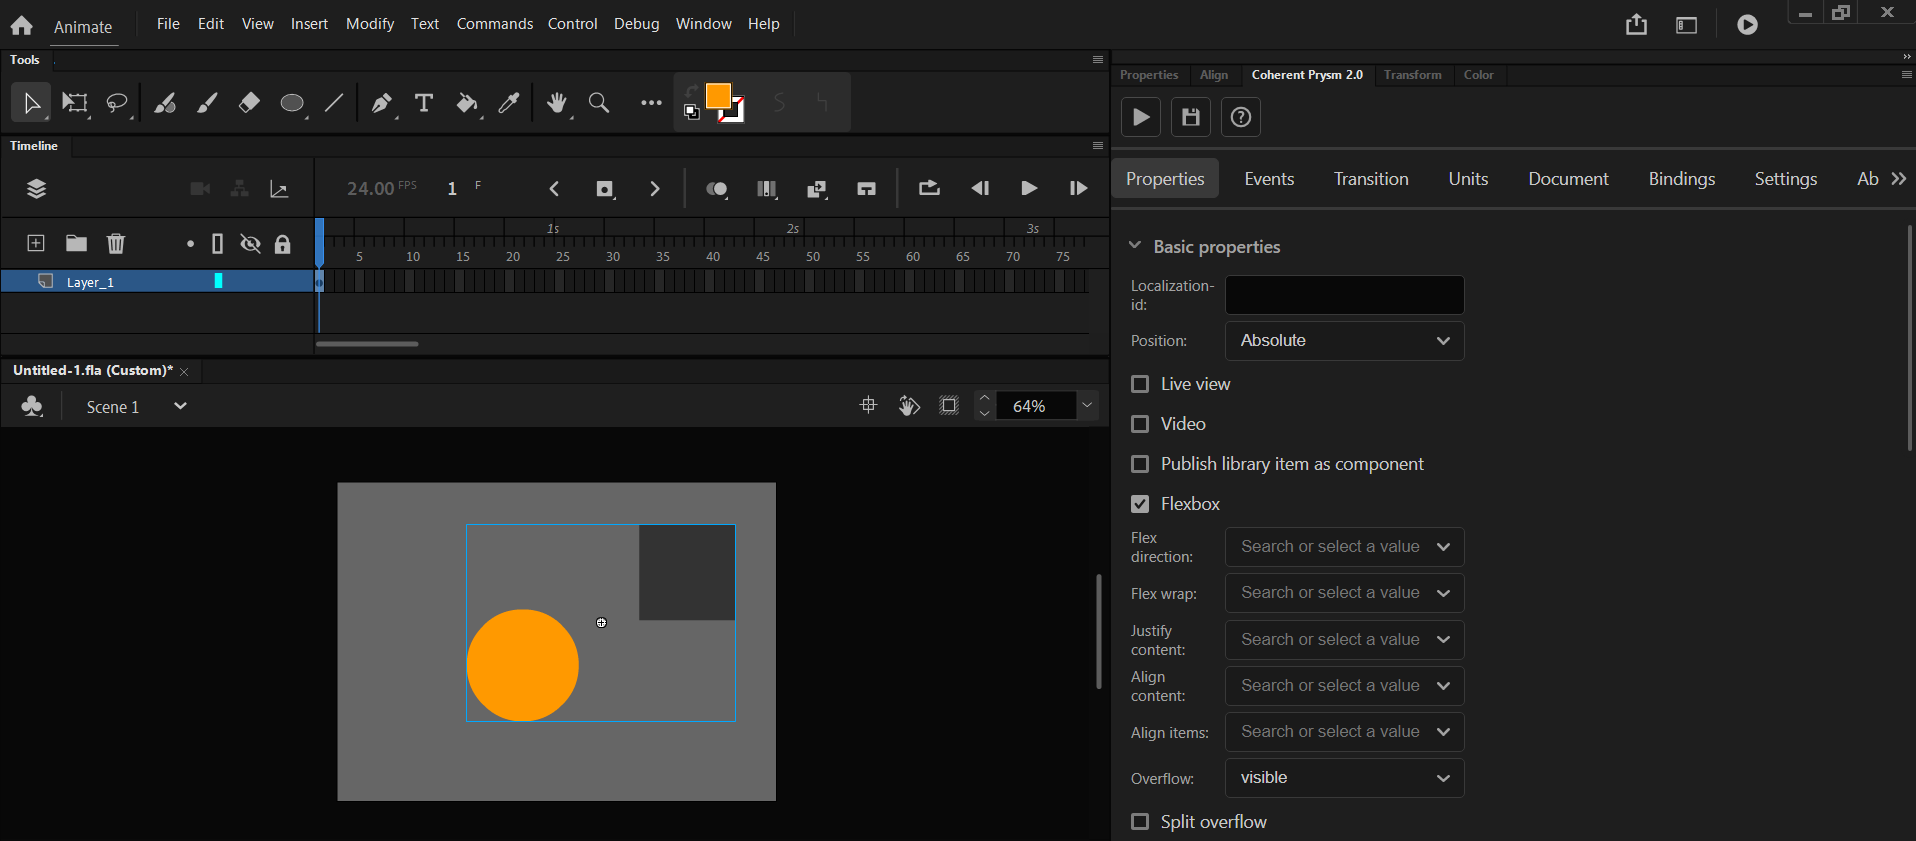Click the Prysm play preview button
Viewport: 1916px width, 841px height.
tap(1141, 117)
